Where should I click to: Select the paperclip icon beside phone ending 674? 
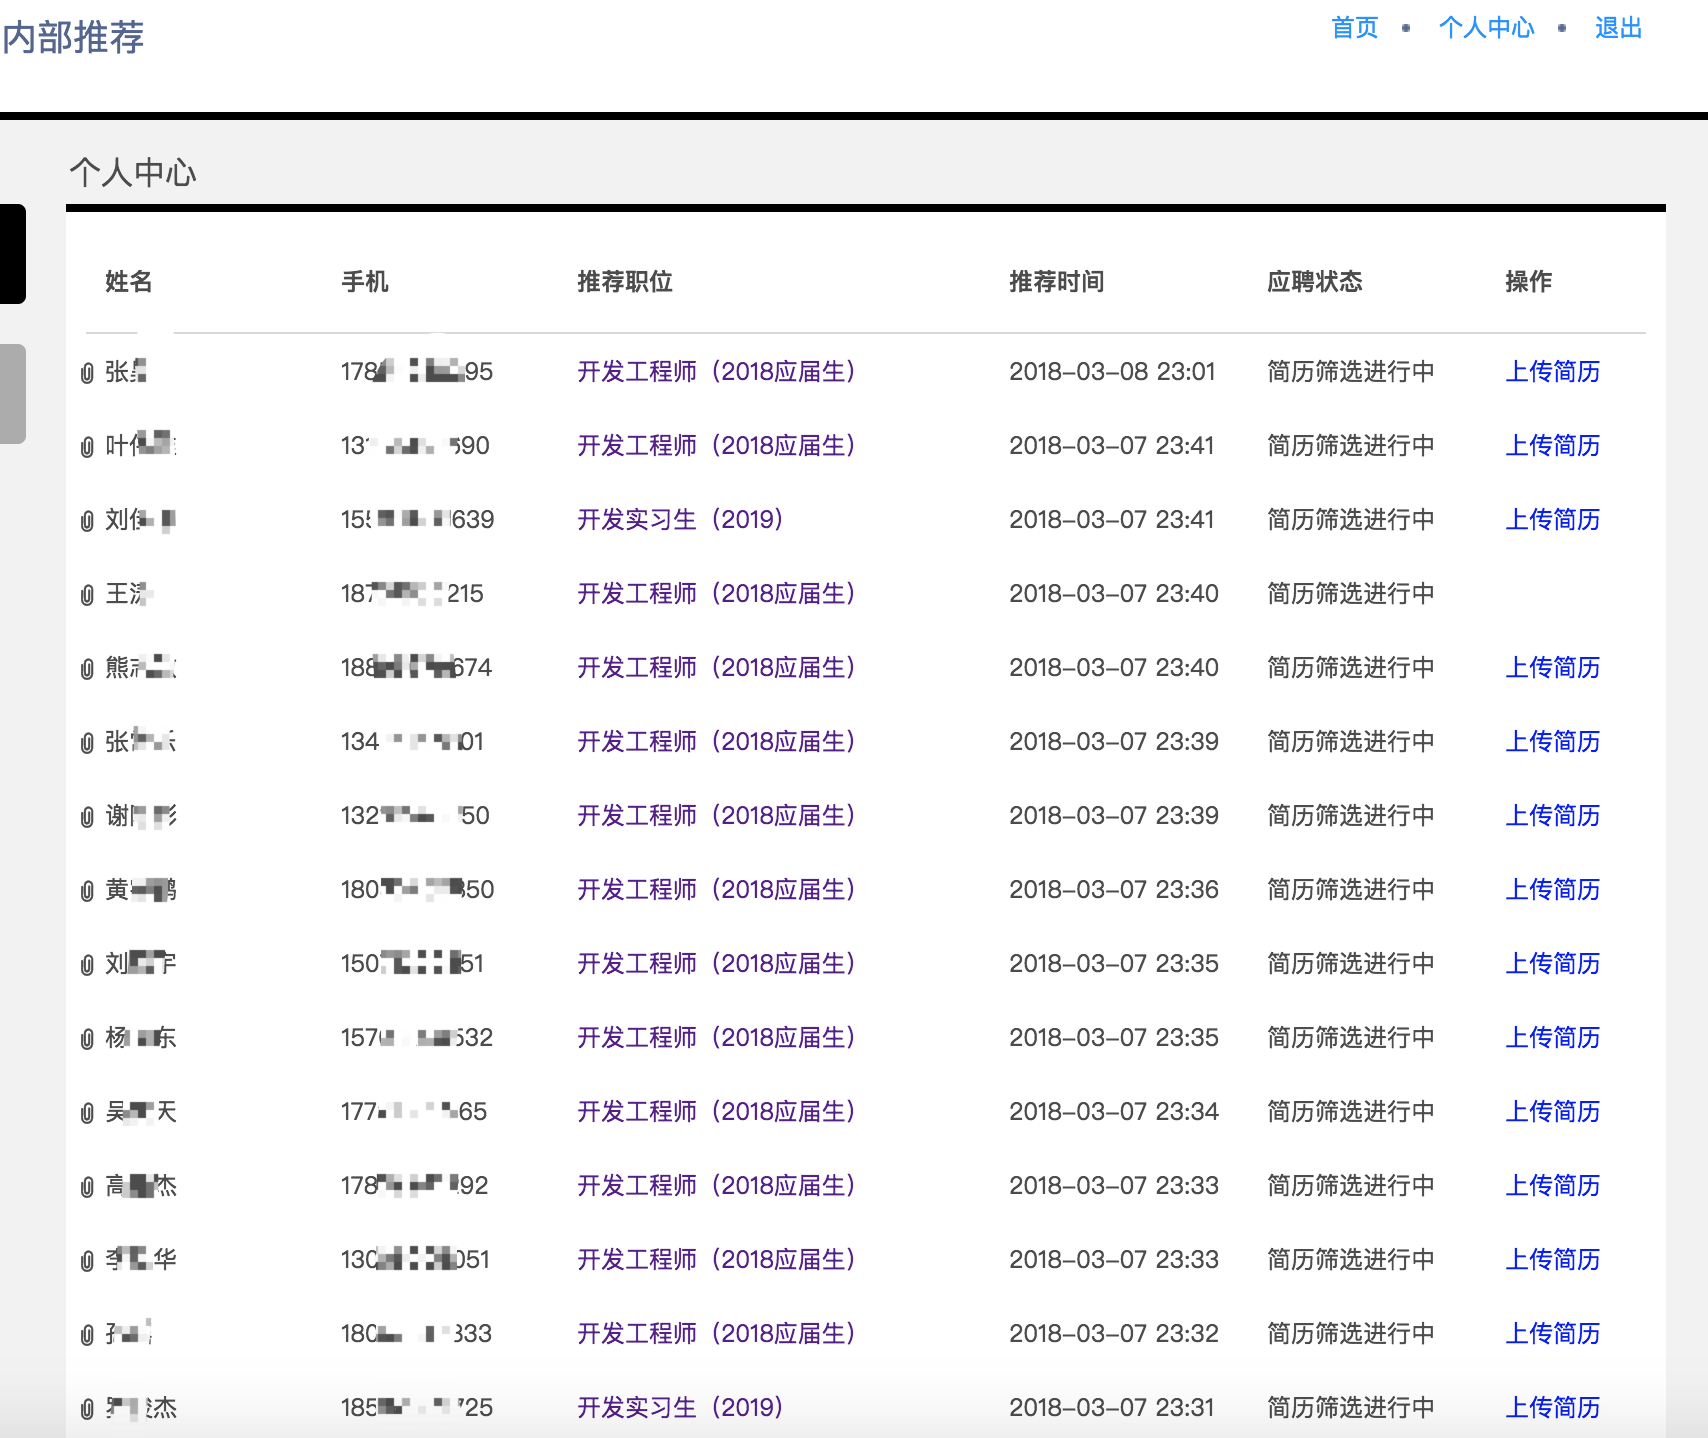pyautogui.click(x=87, y=669)
